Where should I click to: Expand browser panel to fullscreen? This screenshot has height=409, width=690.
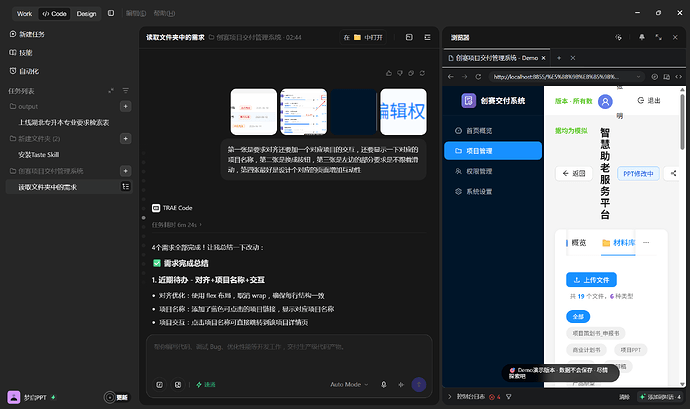pyautogui.click(x=658, y=37)
